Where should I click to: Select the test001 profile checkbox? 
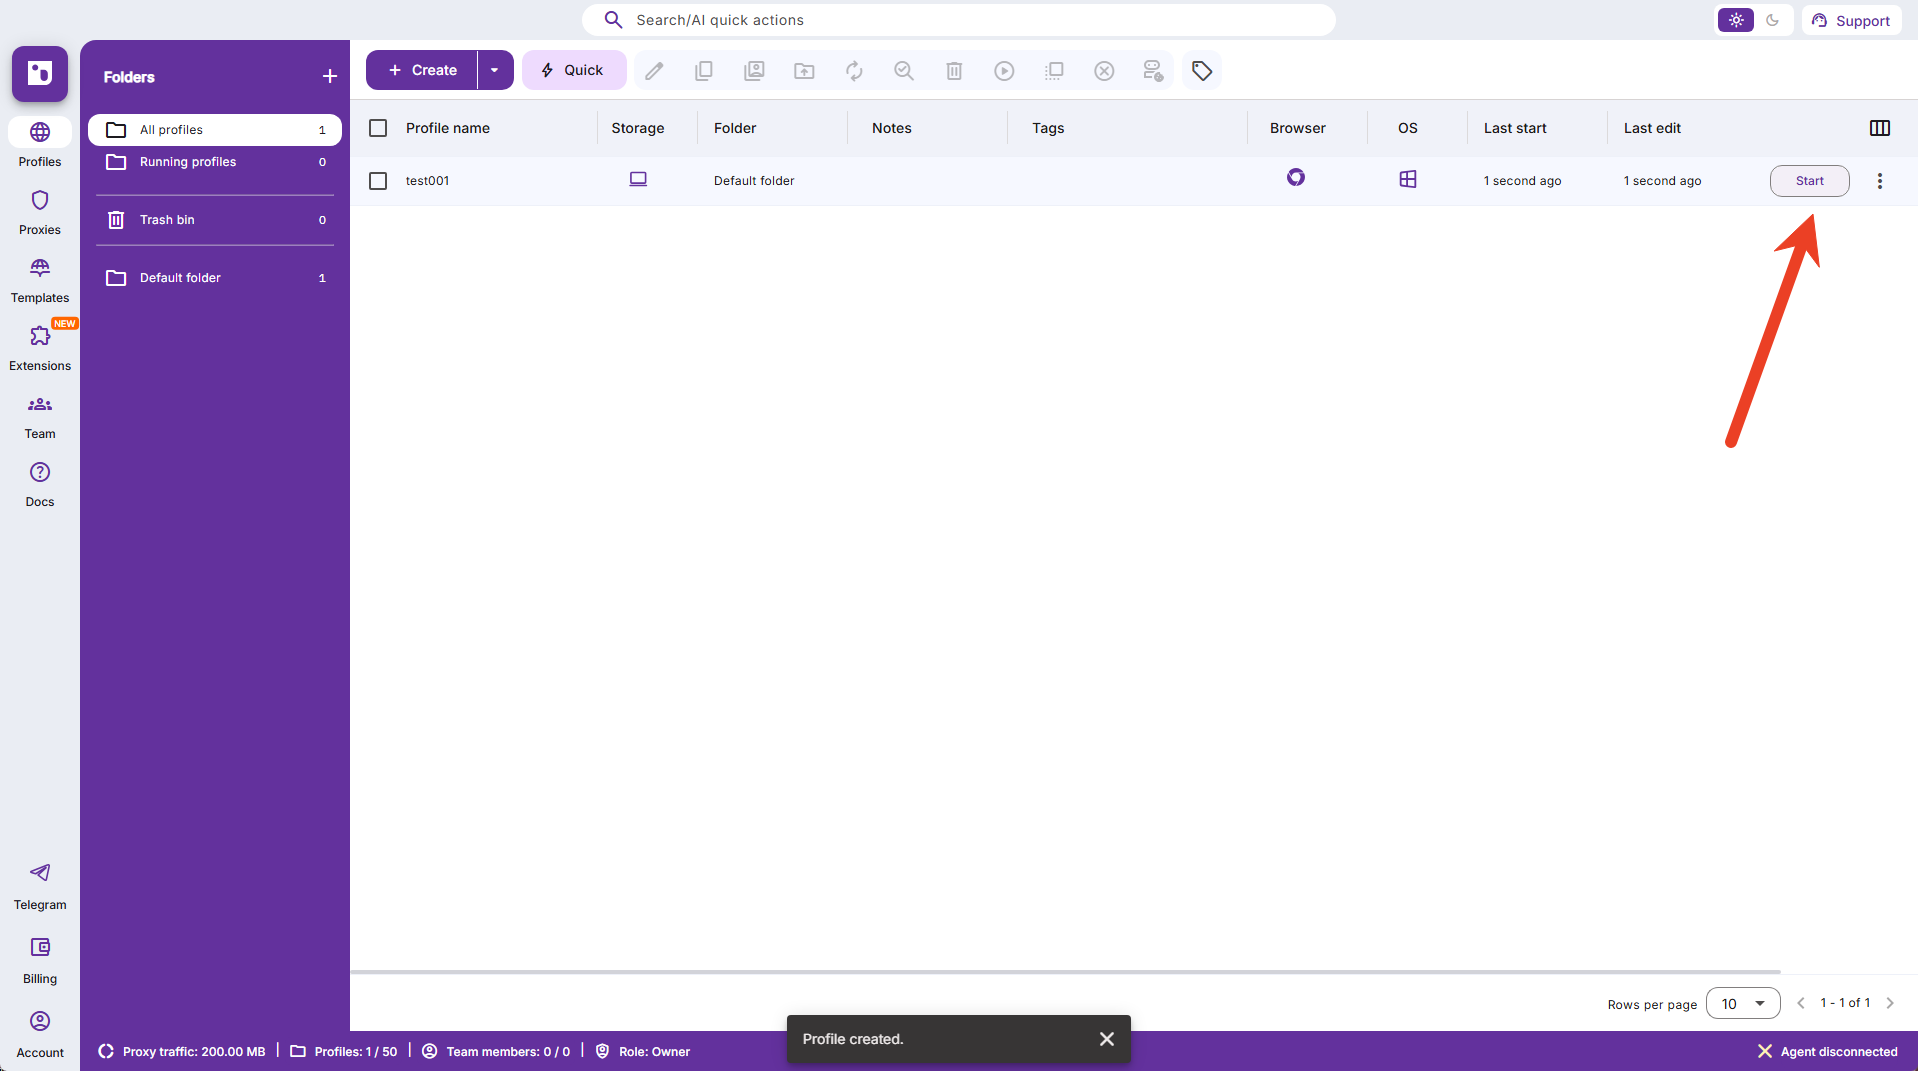tap(378, 181)
